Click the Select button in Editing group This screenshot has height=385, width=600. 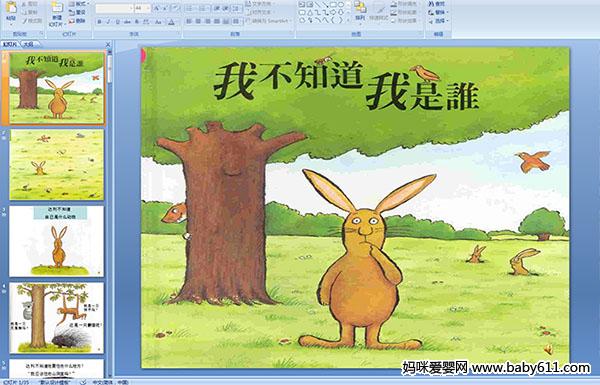point(437,21)
